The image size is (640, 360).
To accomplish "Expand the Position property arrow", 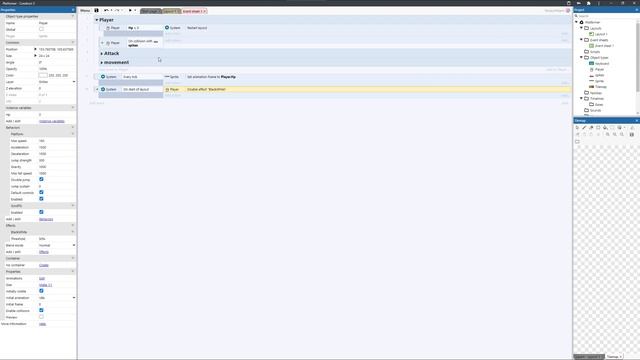I will pos(35,49).
